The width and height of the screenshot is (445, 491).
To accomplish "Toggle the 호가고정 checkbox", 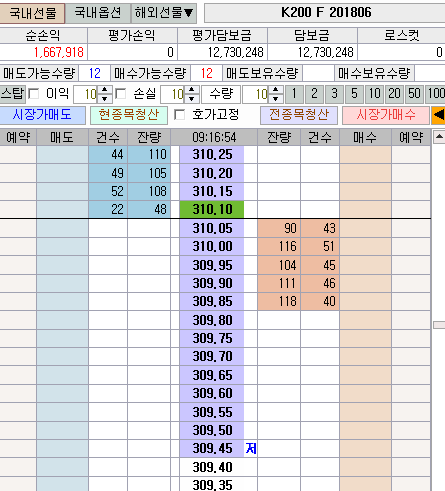I will pyautogui.click(x=180, y=115).
